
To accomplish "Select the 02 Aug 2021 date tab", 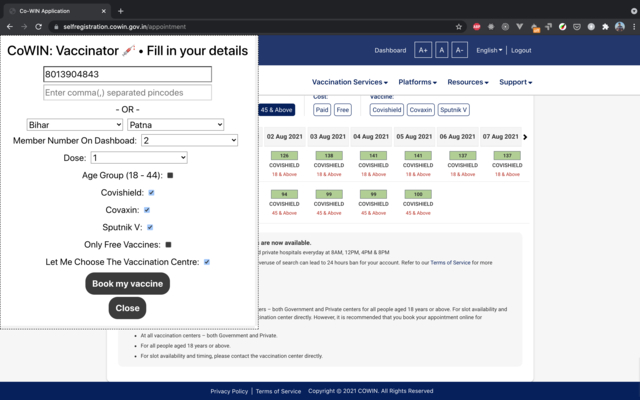I will (284, 137).
